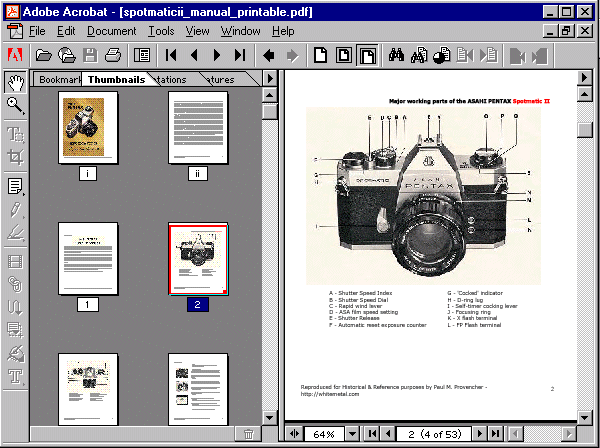Click the greyed Go to next view arrow
The image size is (600, 448).
pyautogui.click(x=292, y=56)
